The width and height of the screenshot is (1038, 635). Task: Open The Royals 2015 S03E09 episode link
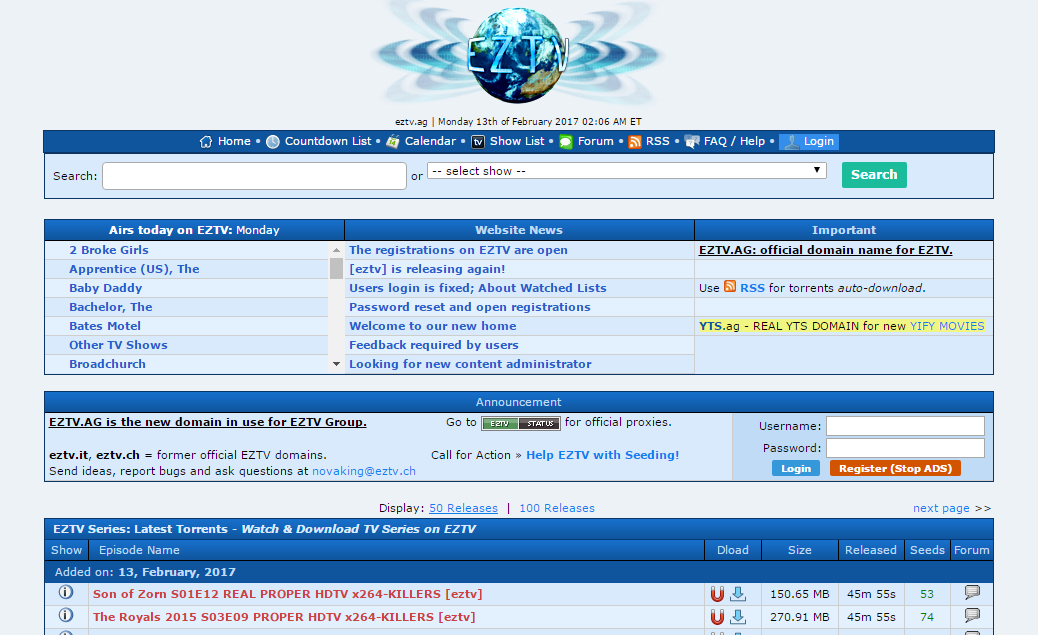[x=284, y=616]
